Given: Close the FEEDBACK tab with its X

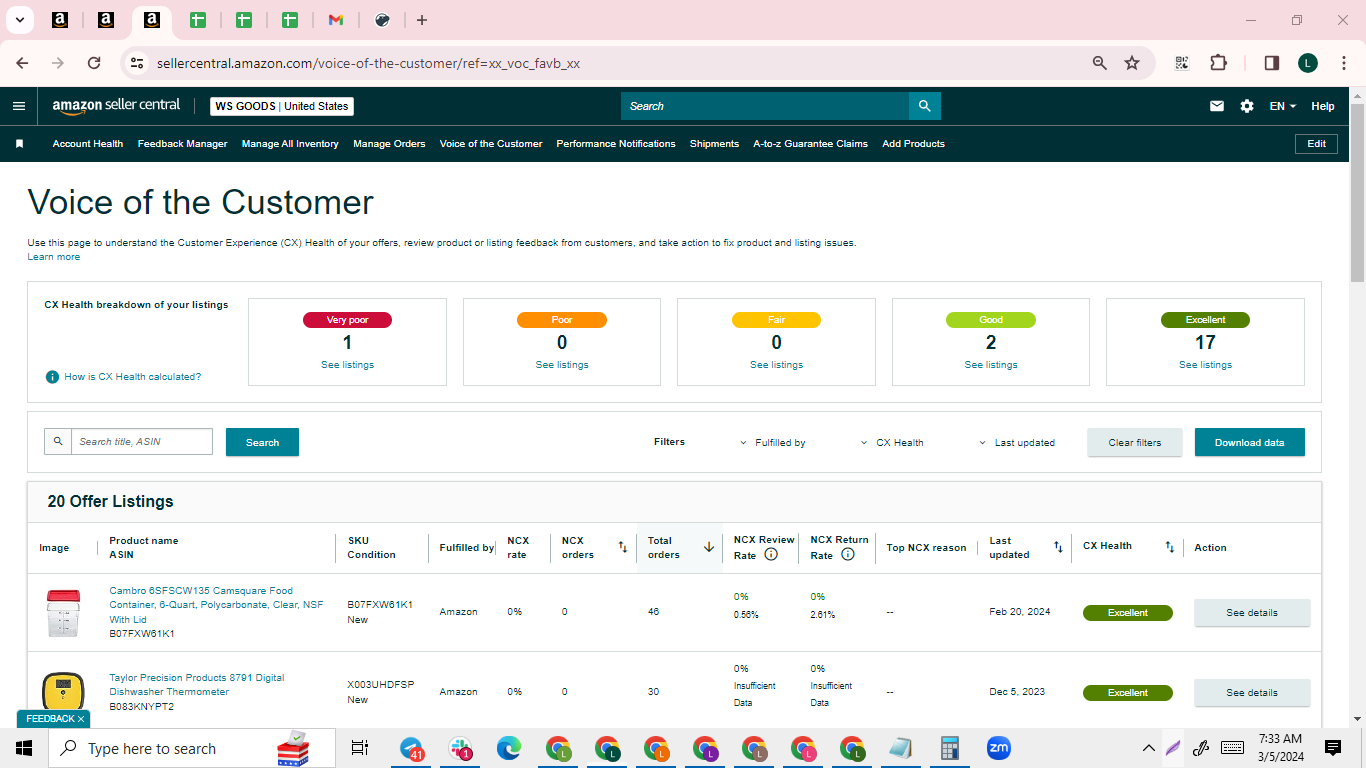Looking at the screenshot, I should point(81,719).
